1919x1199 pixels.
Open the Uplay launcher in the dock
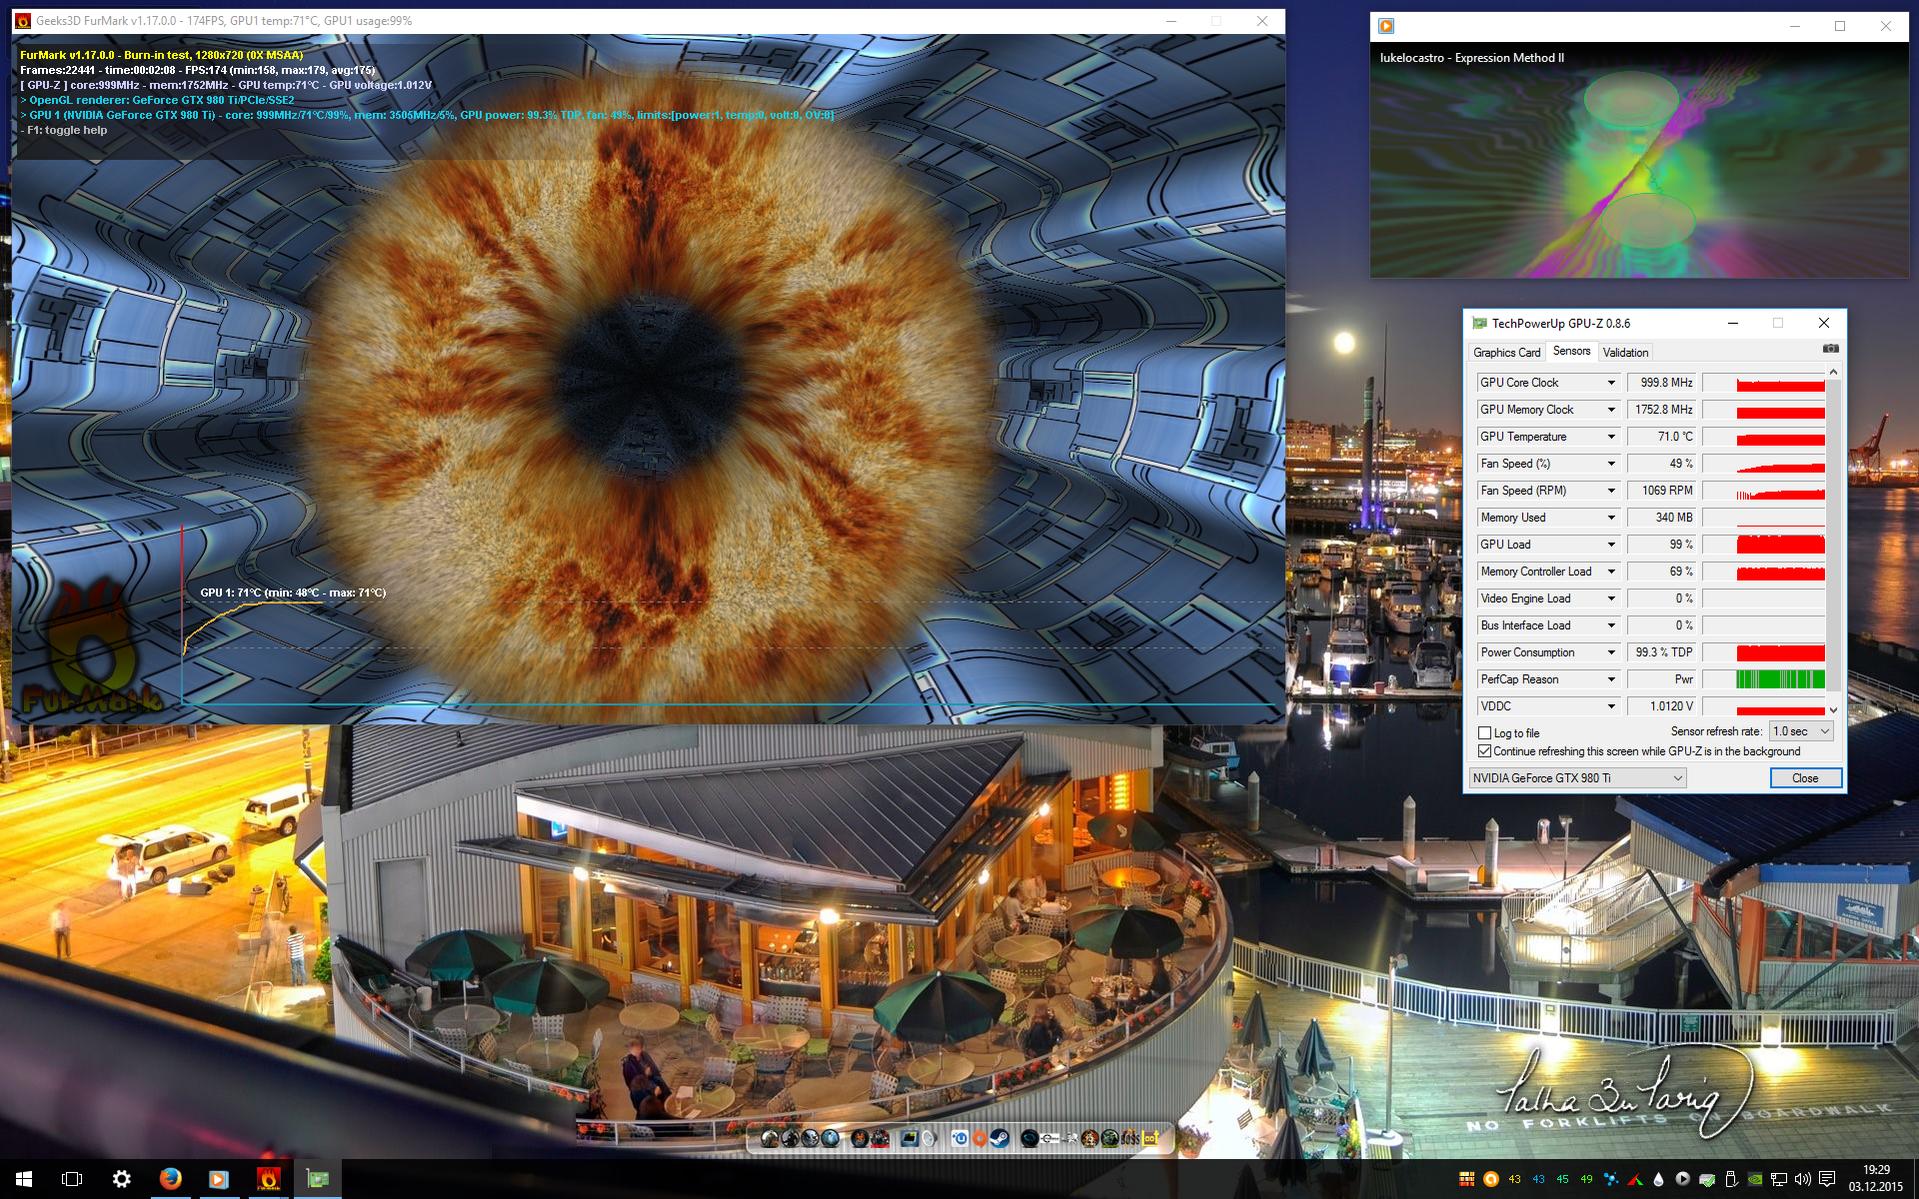pyautogui.click(x=960, y=1138)
